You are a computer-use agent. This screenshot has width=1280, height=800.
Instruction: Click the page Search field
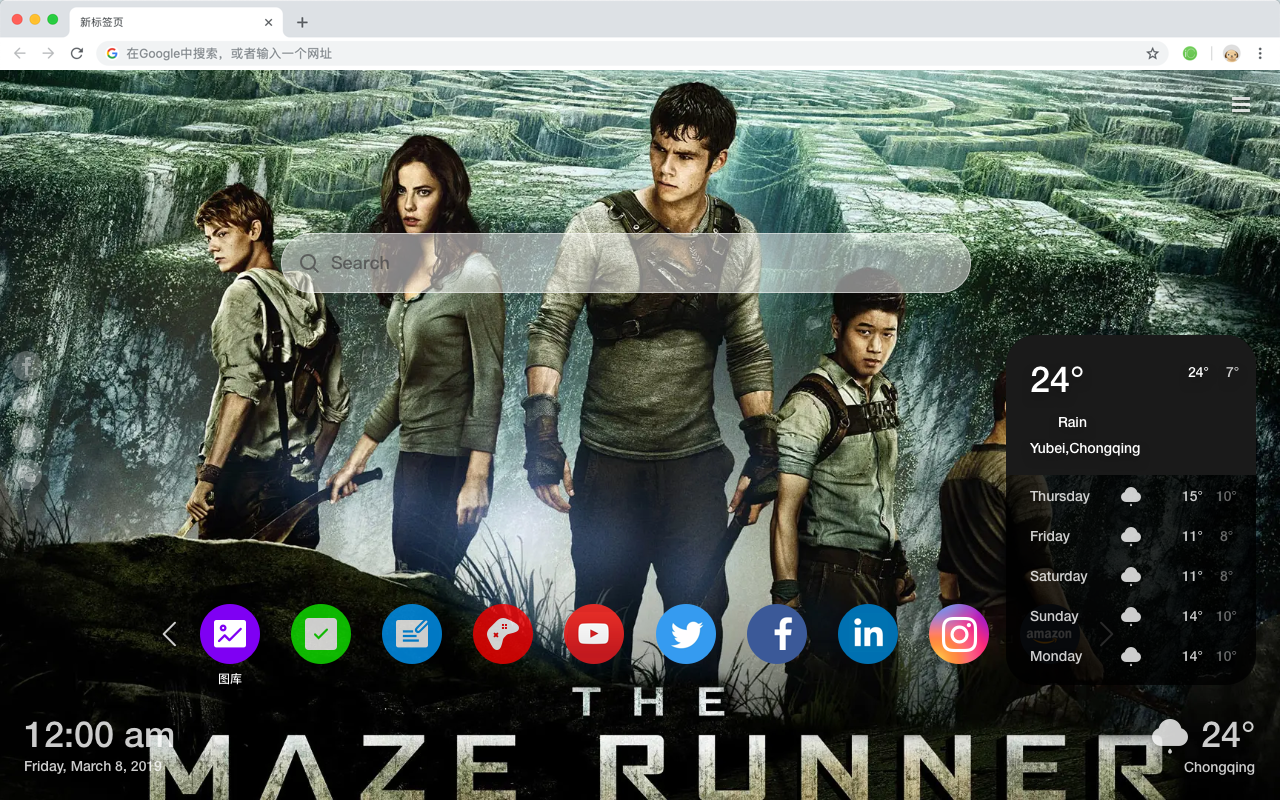click(x=626, y=263)
